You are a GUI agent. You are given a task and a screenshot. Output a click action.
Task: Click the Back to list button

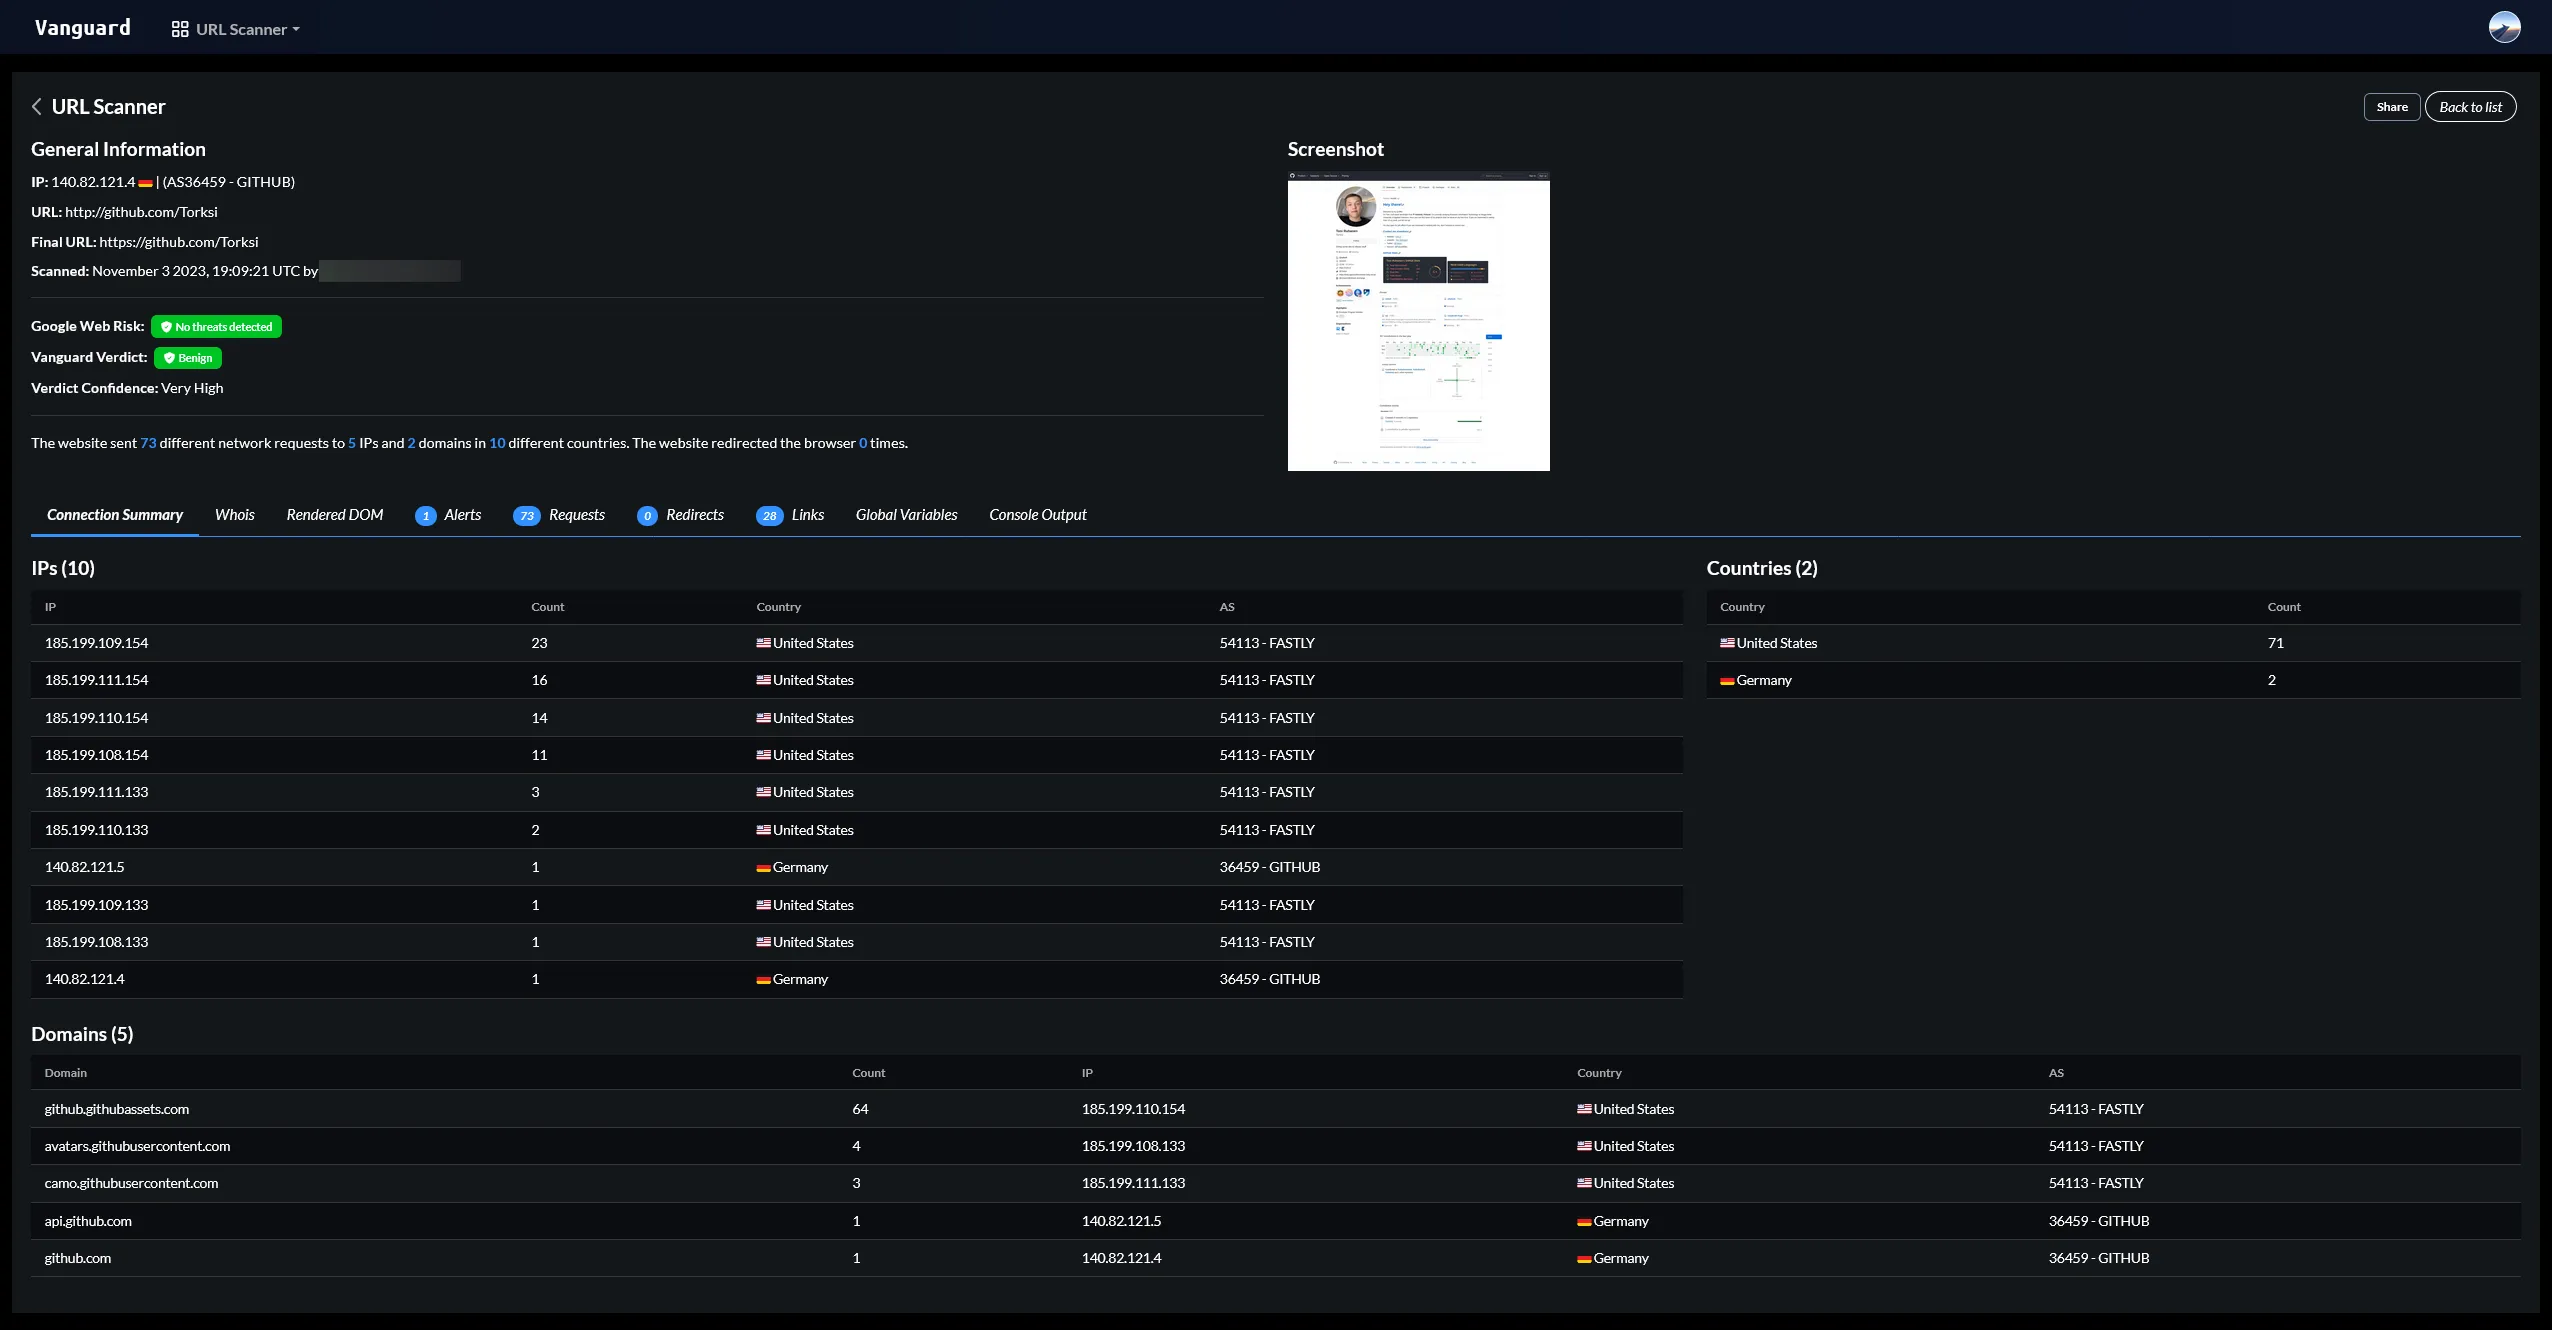pyautogui.click(x=2469, y=106)
